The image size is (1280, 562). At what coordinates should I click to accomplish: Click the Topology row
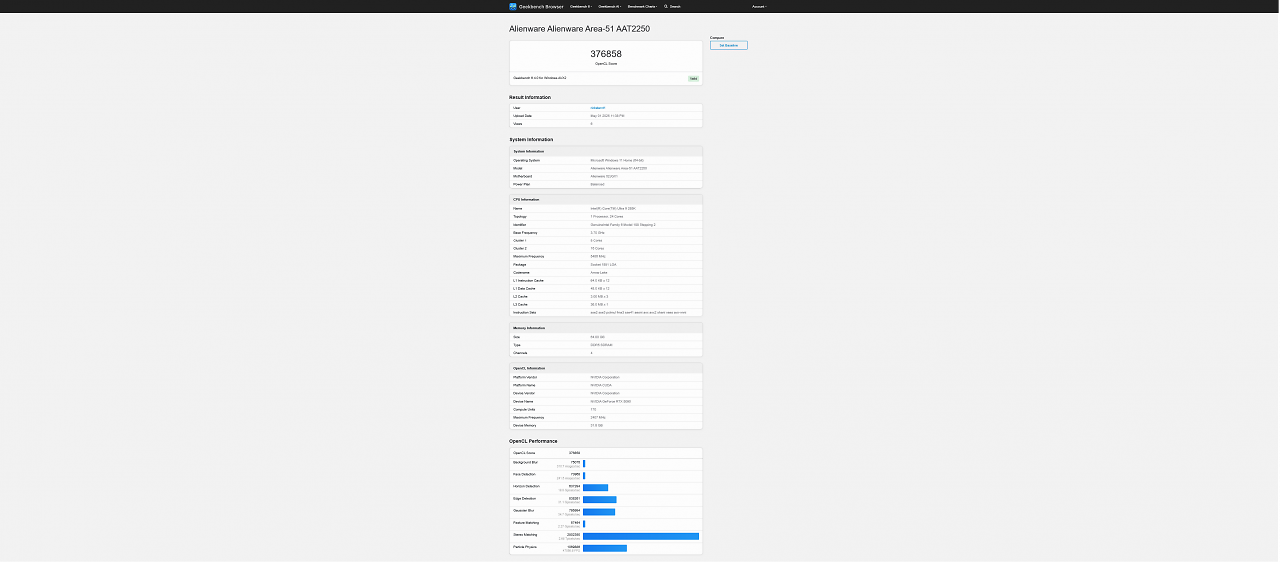[x=606, y=216]
